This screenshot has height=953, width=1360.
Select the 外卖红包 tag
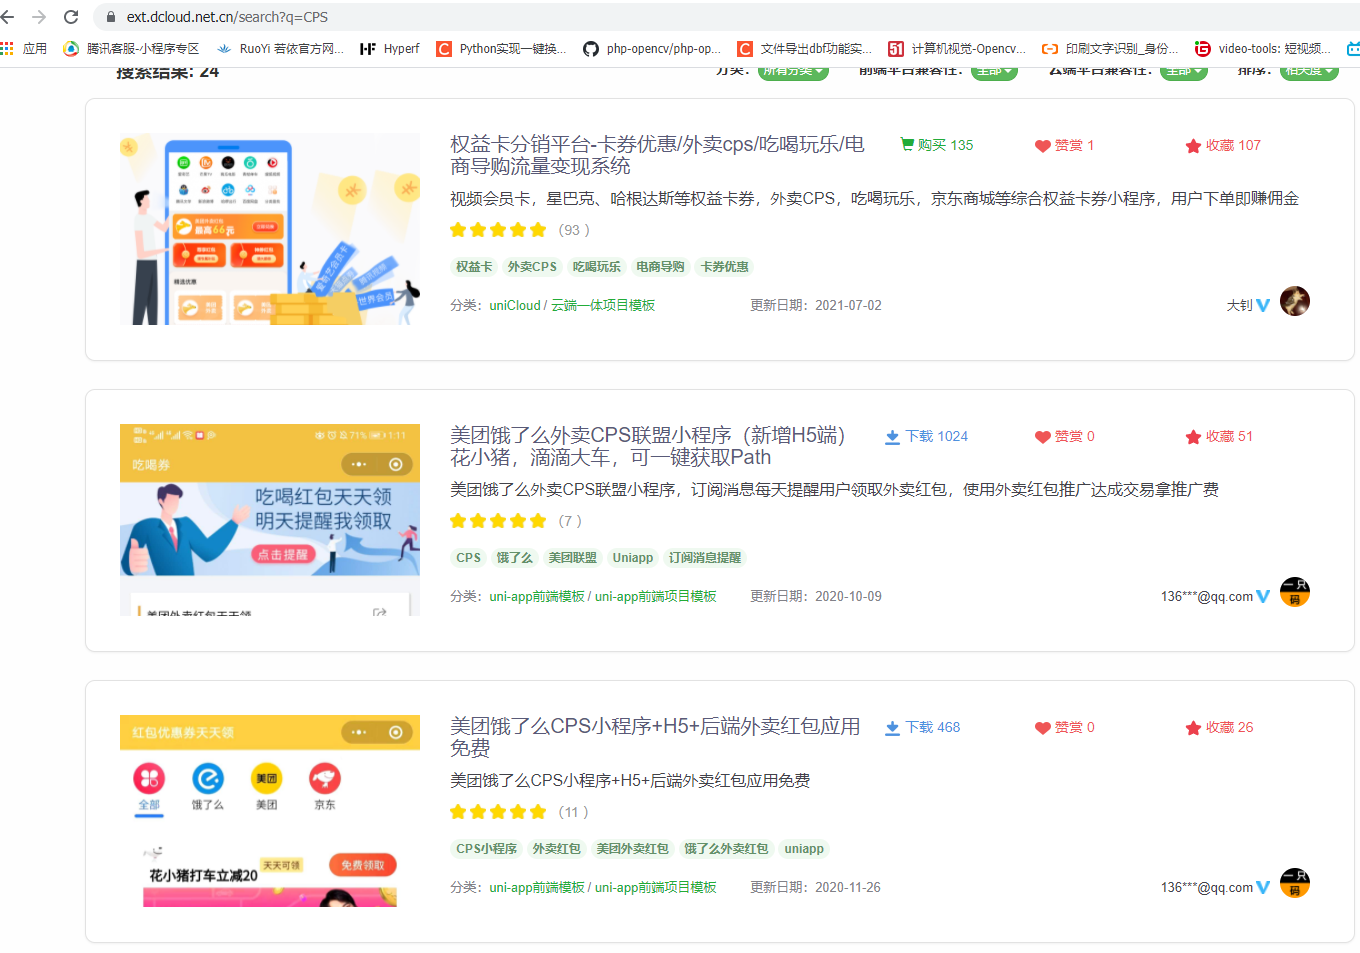557,849
